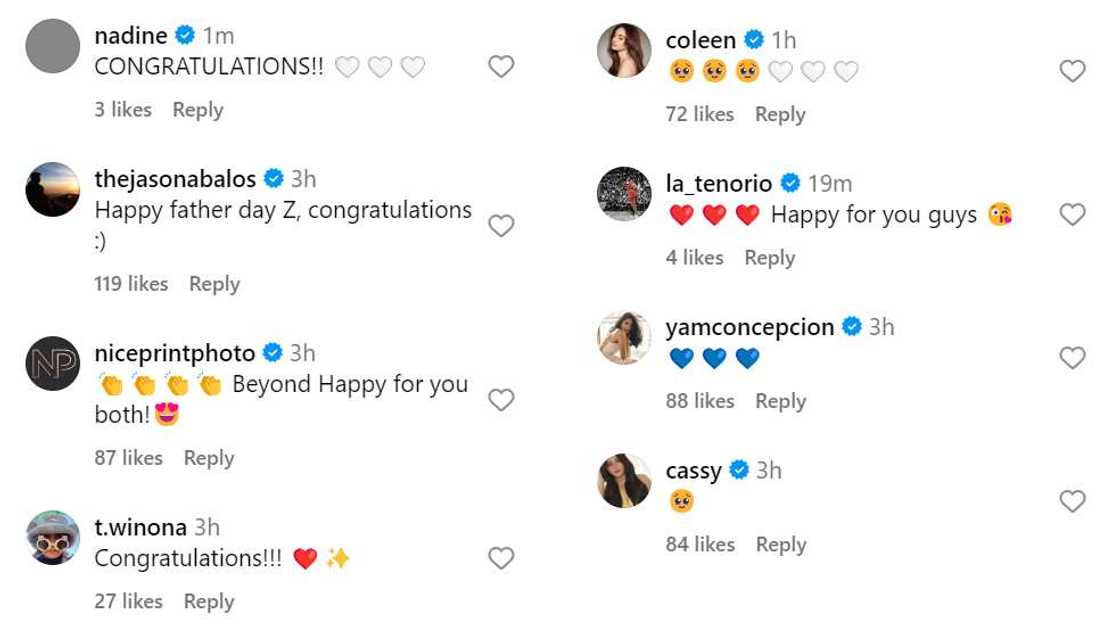
Task: Open niceprintphoto's NP profile picture
Action: pyautogui.click(x=52, y=363)
